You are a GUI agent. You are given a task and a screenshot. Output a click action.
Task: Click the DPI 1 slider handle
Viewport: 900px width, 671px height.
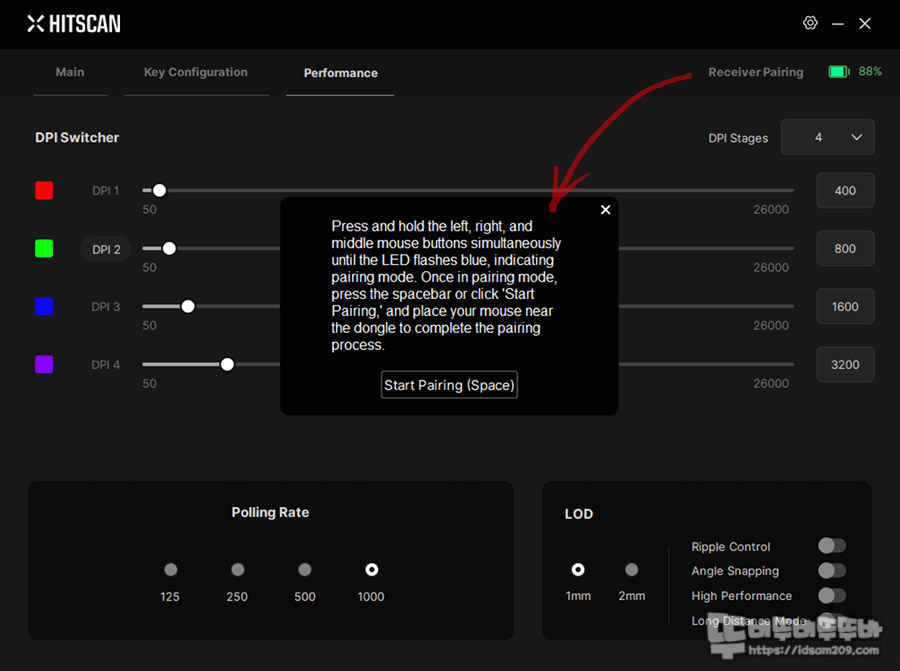click(x=160, y=190)
